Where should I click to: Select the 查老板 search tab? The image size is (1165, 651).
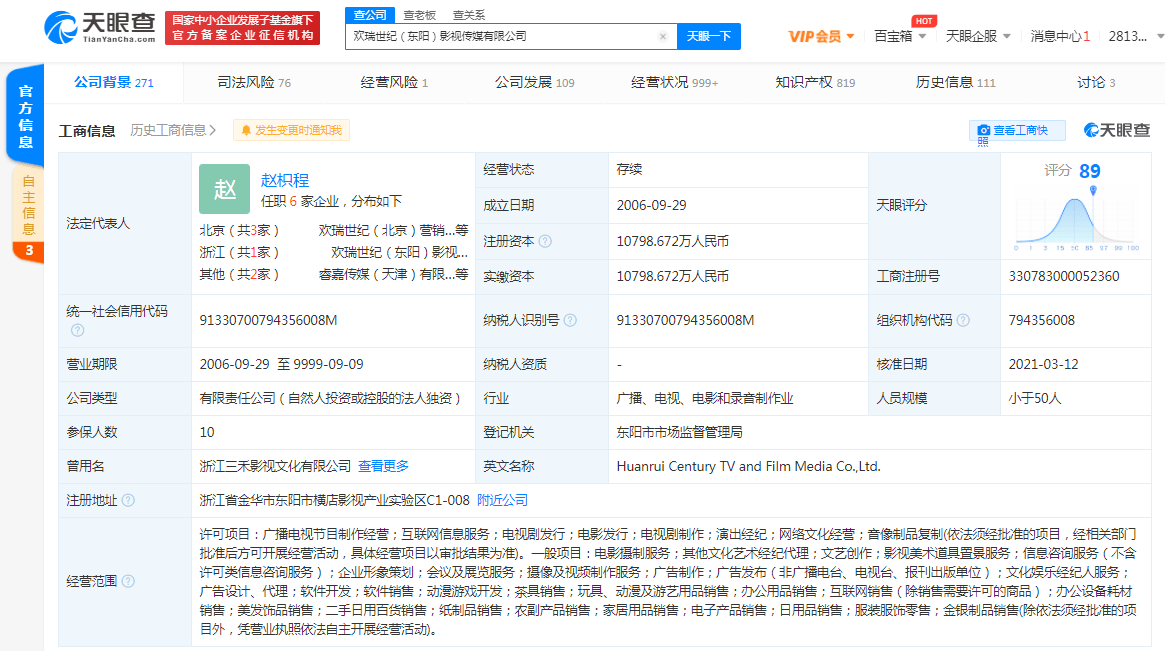(x=420, y=15)
